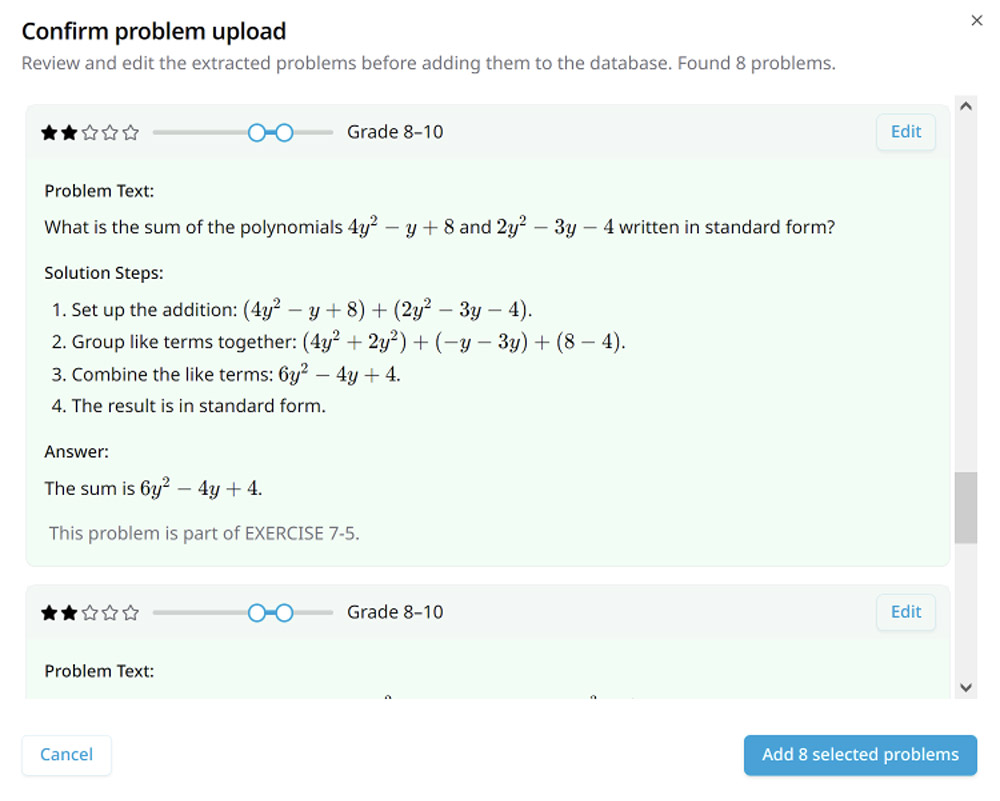The width and height of the screenshot is (1000, 801).
Task: Open Edit for the second problem card
Action: click(905, 612)
